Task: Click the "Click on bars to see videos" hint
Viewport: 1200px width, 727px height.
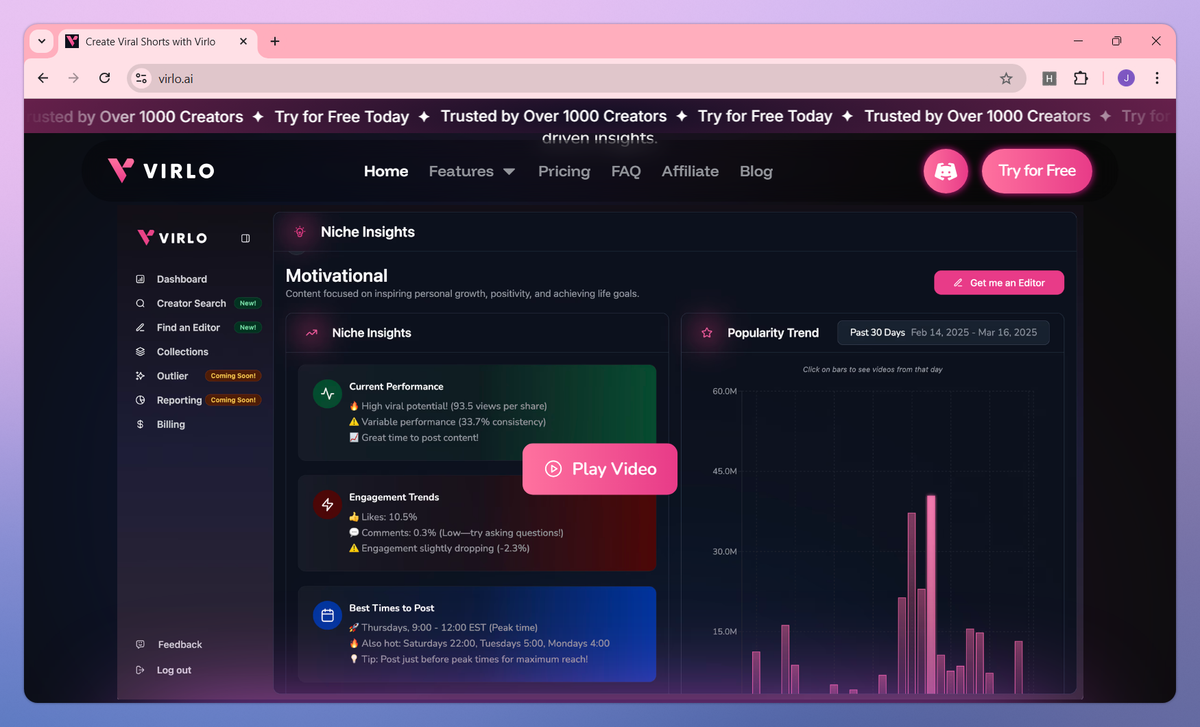Action: (x=872, y=369)
